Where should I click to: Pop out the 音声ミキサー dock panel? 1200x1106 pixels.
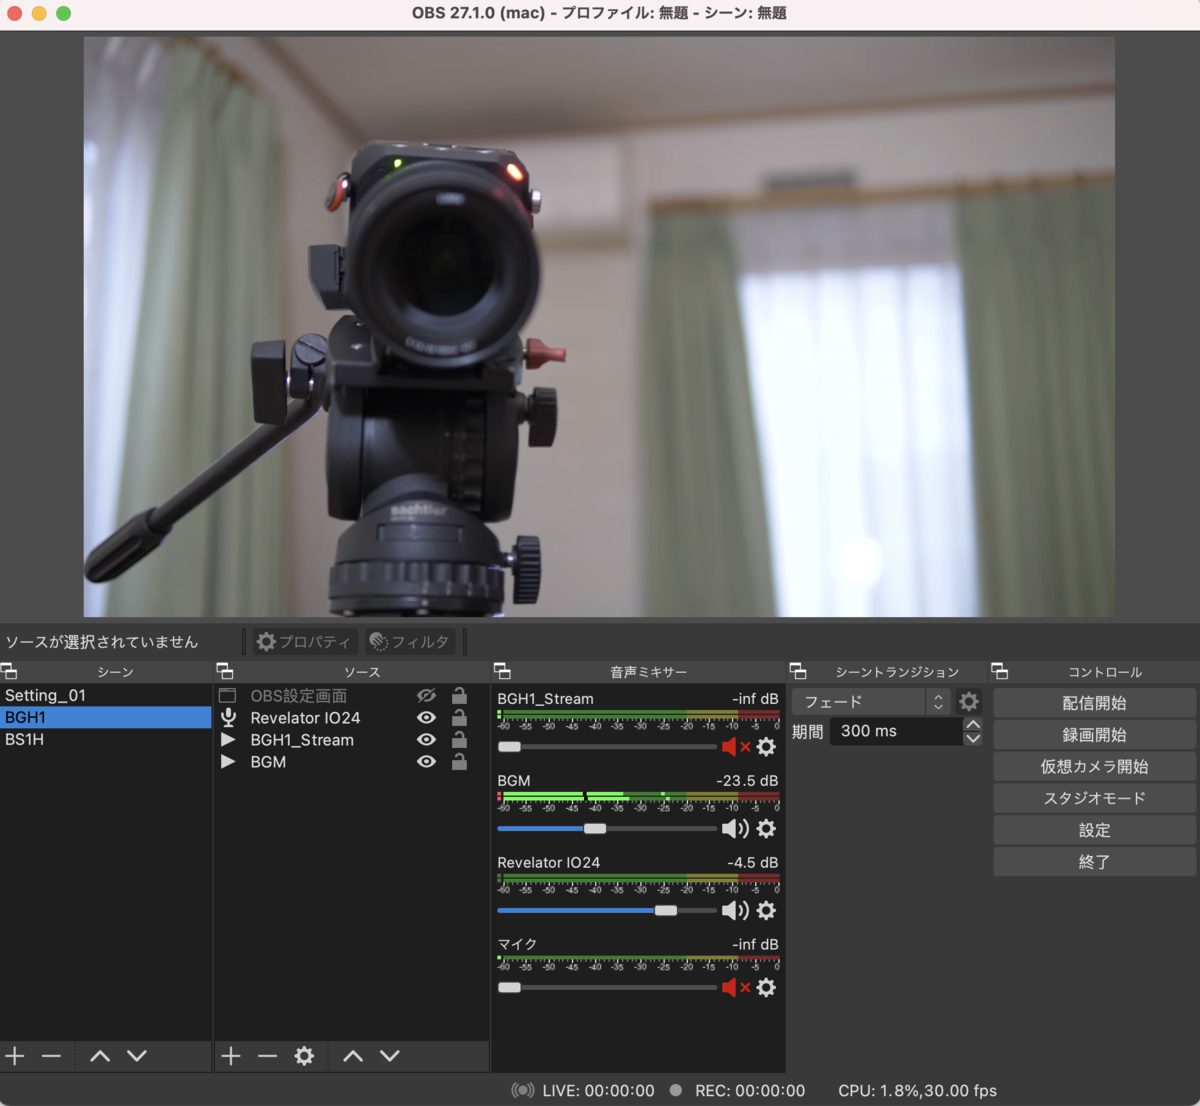[503, 672]
